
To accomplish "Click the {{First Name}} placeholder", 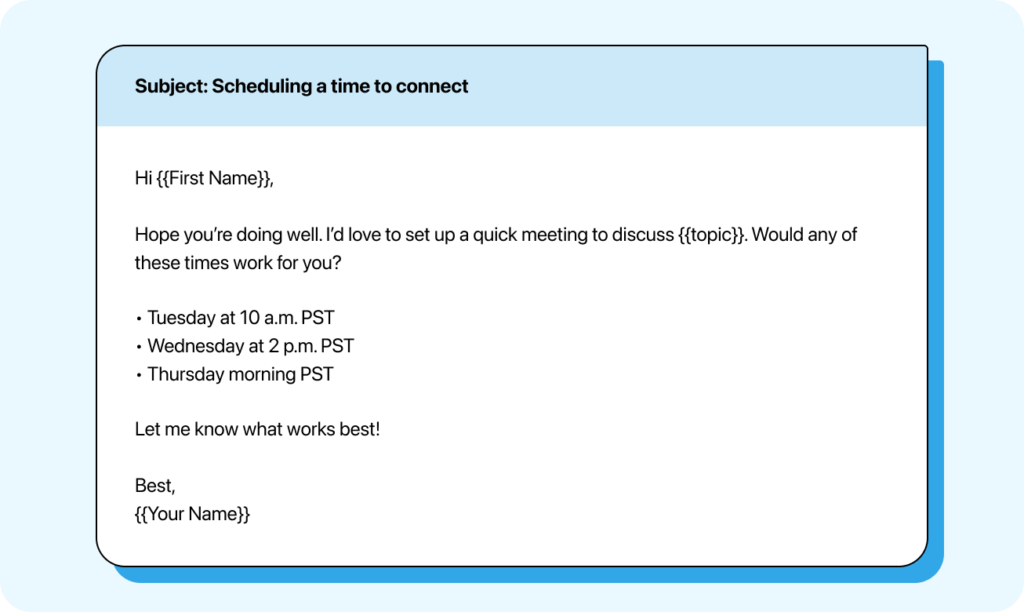I will [215, 179].
